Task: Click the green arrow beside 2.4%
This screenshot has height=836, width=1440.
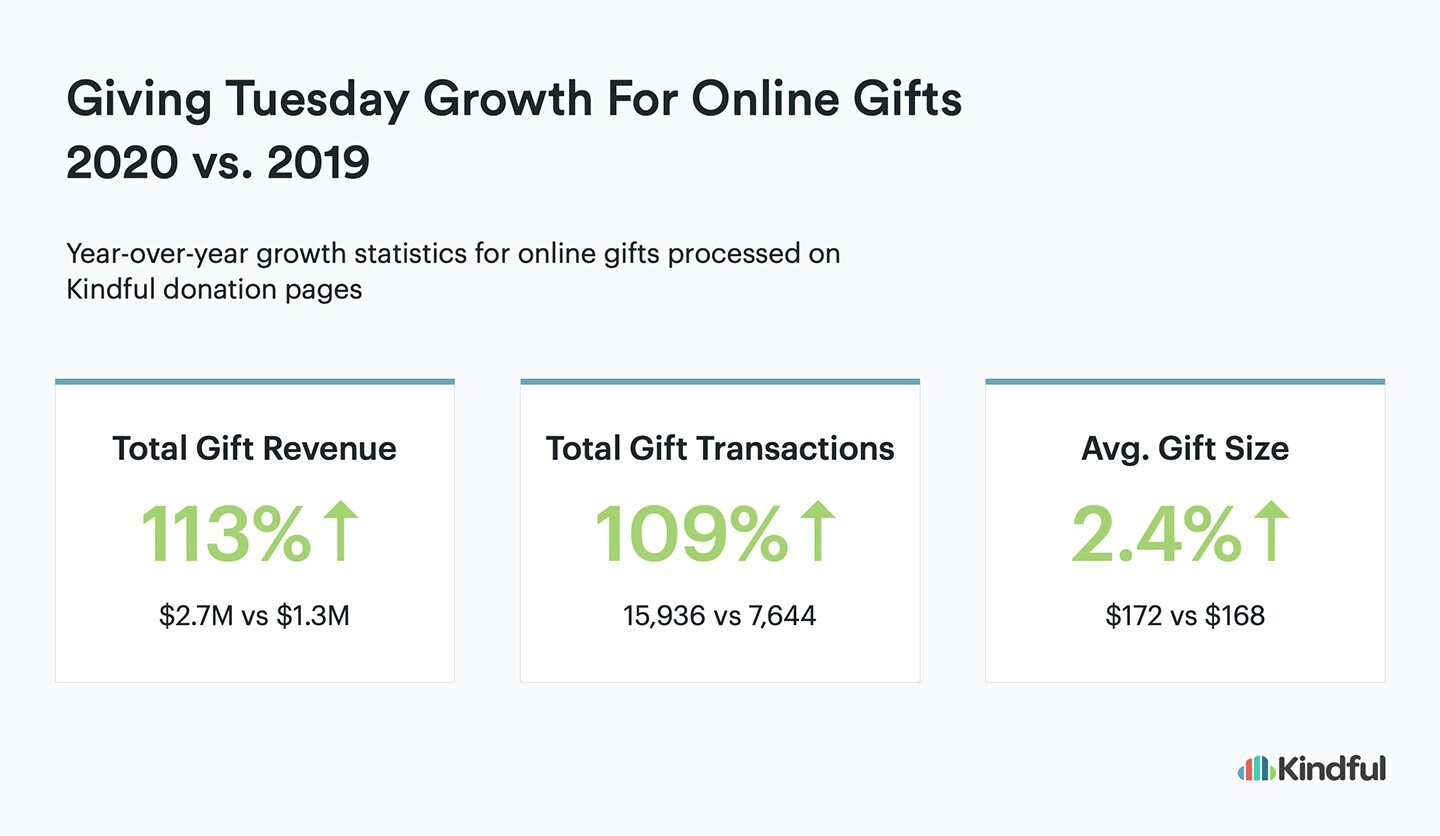Action: pyautogui.click(x=1271, y=533)
